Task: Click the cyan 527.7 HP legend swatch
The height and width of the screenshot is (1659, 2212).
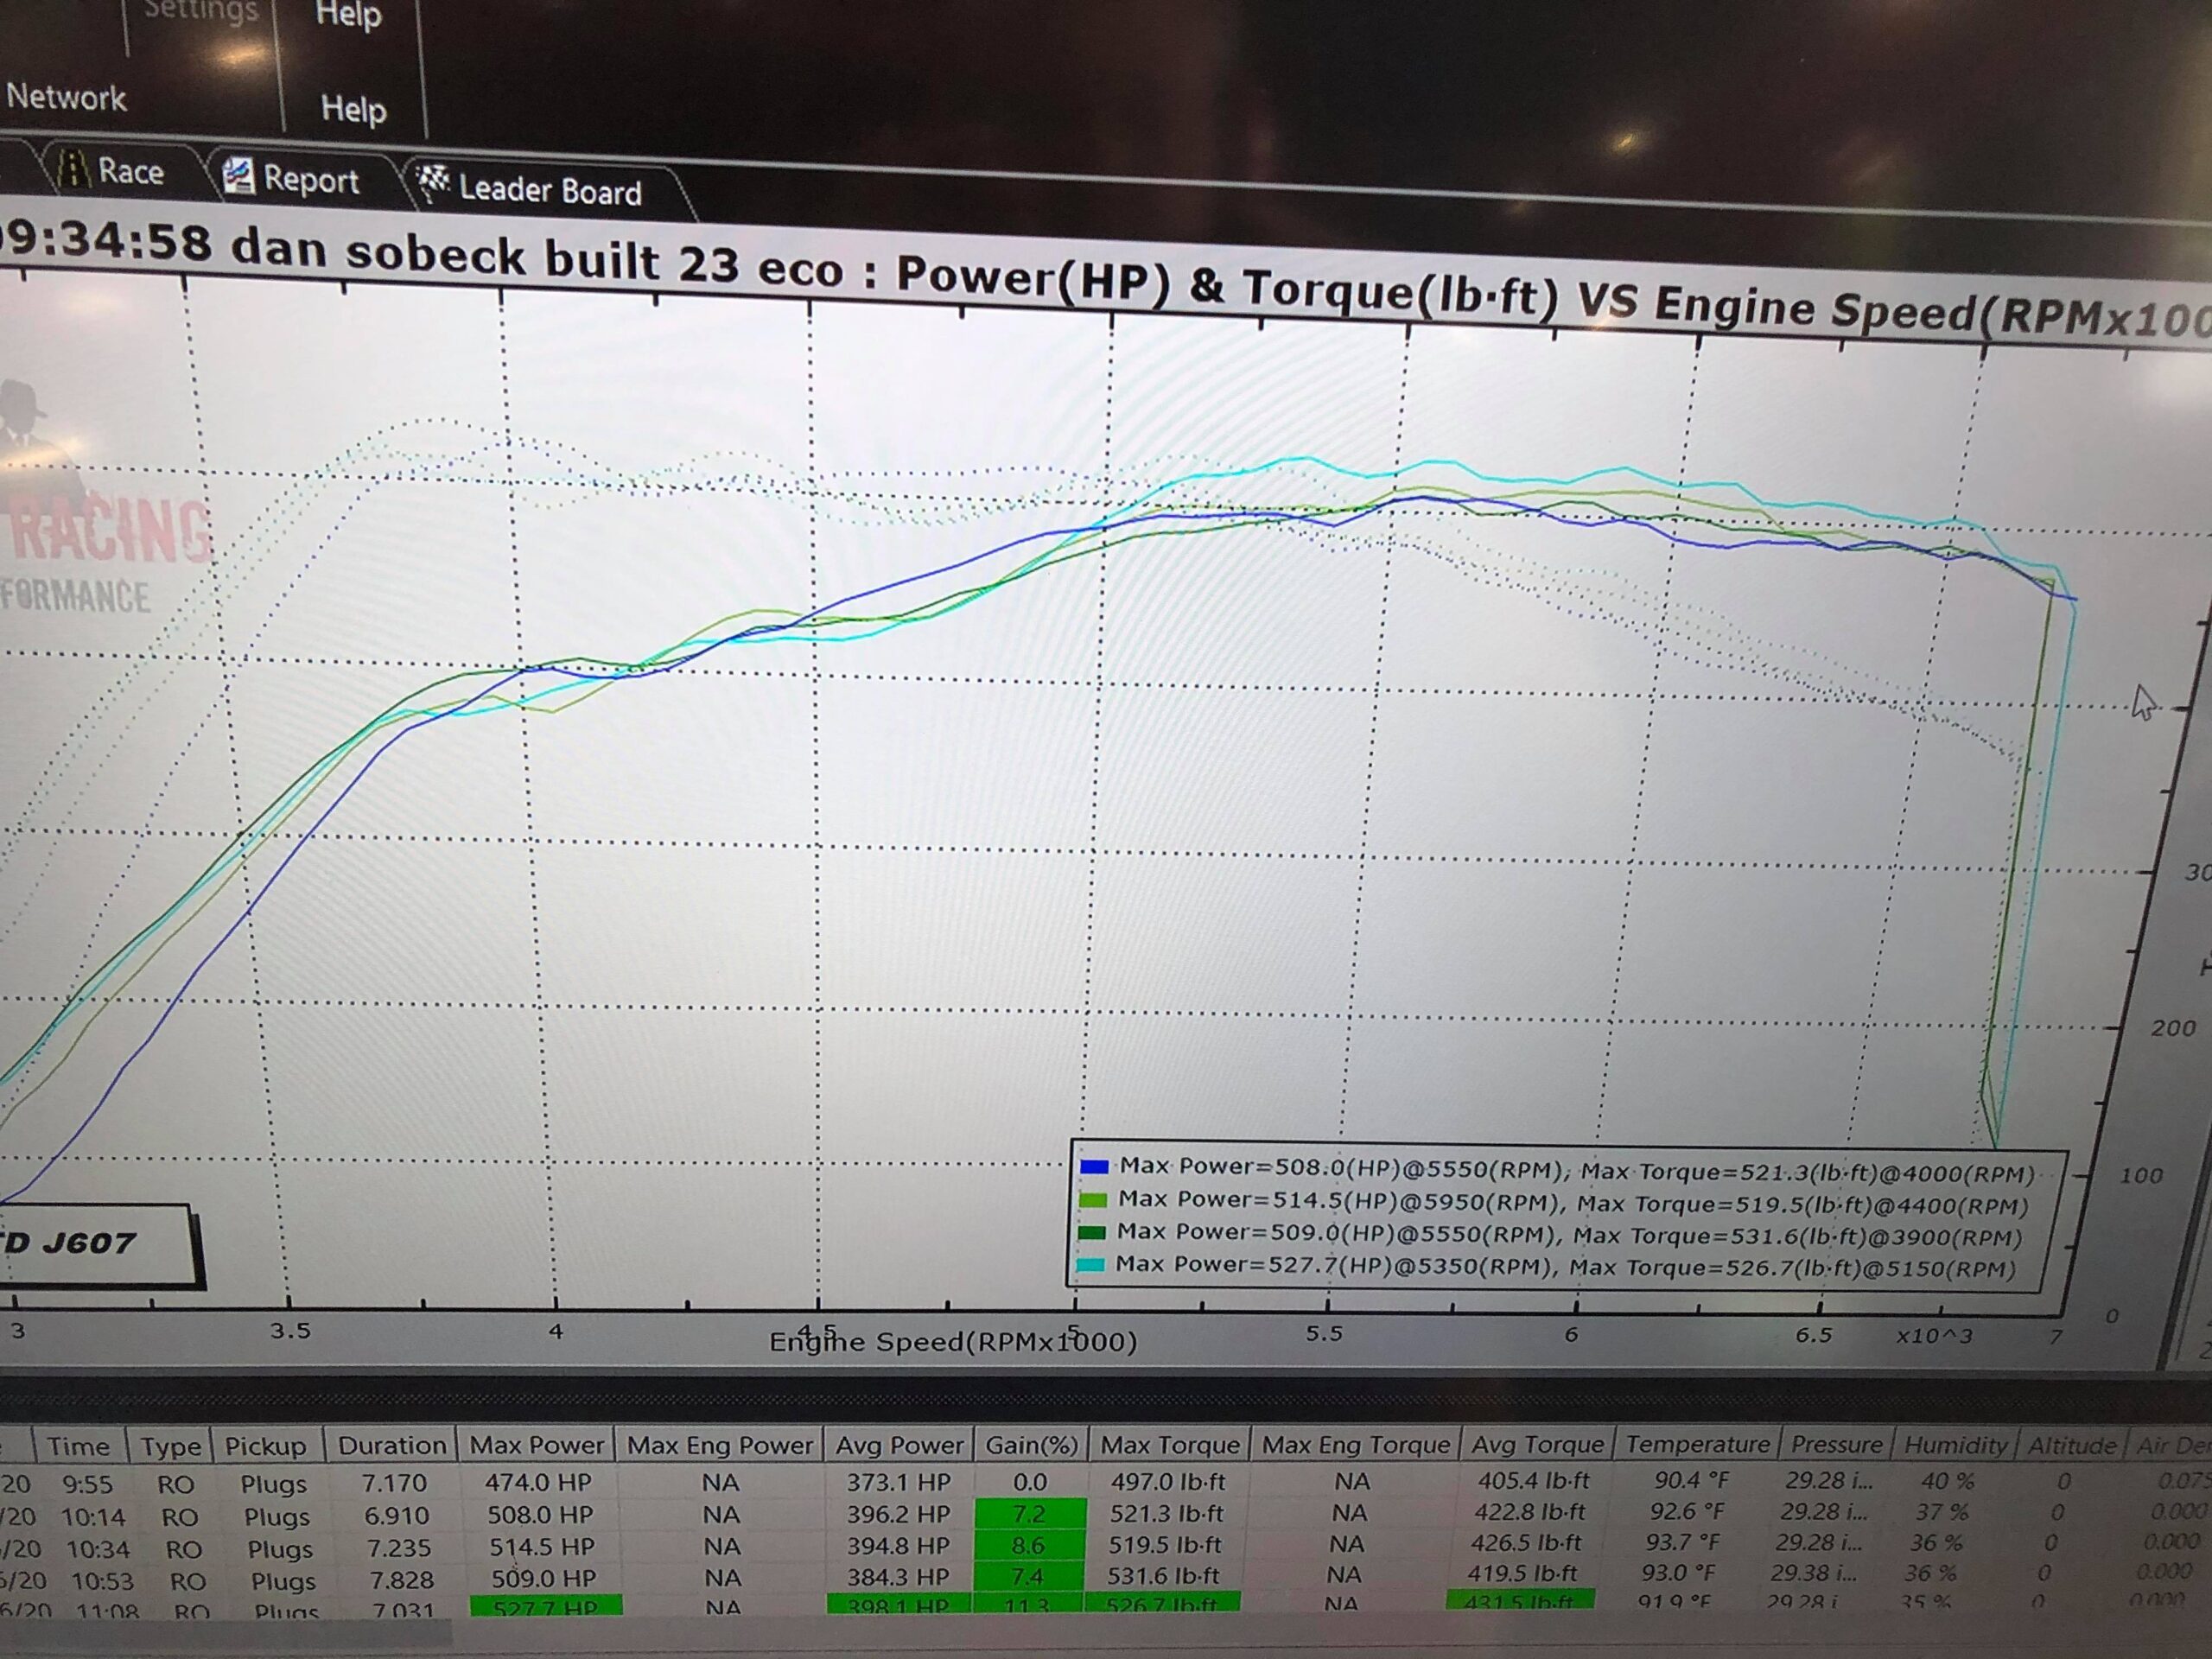Action: (x=1092, y=1264)
